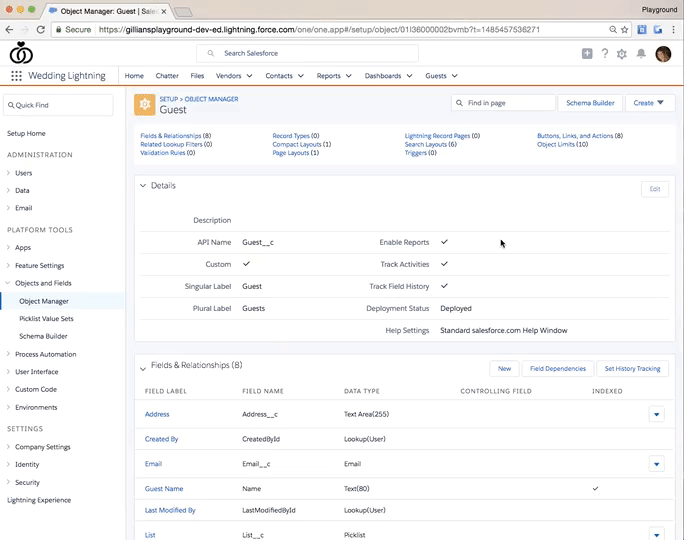Click the Track Field History checkmark
Image resolution: width=684 pixels, height=540 pixels.
tap(444, 286)
